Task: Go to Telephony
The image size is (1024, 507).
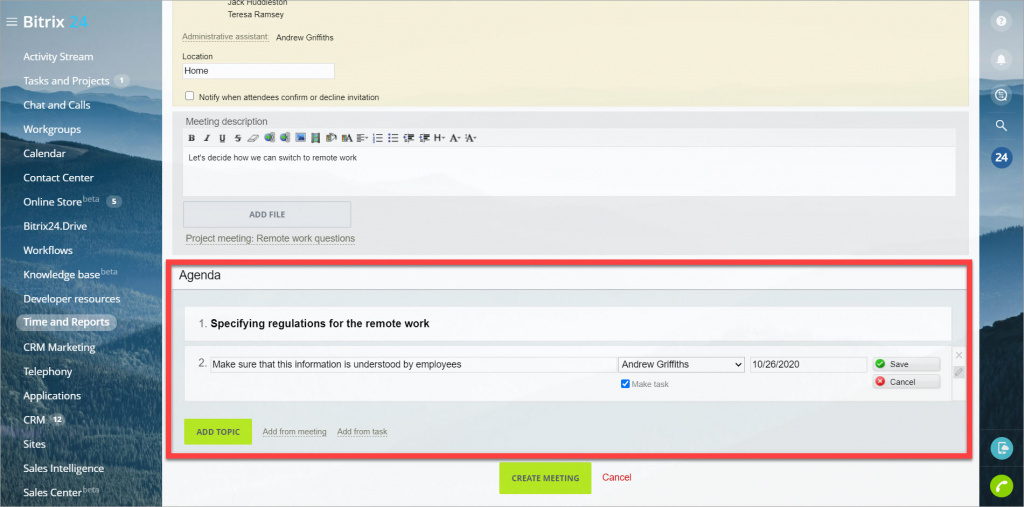Action: point(47,372)
